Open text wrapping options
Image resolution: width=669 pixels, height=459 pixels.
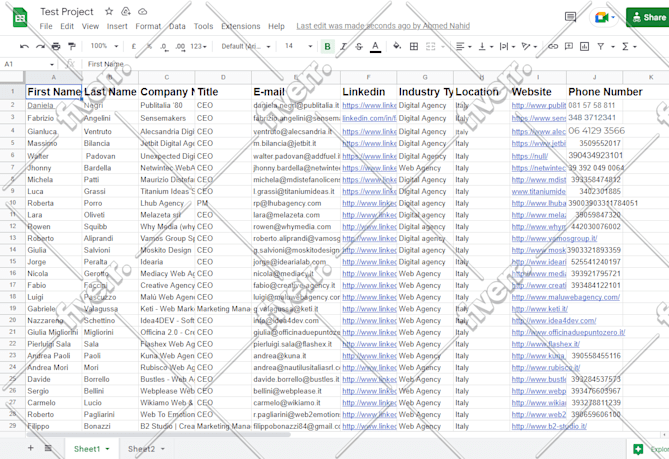coord(507,46)
